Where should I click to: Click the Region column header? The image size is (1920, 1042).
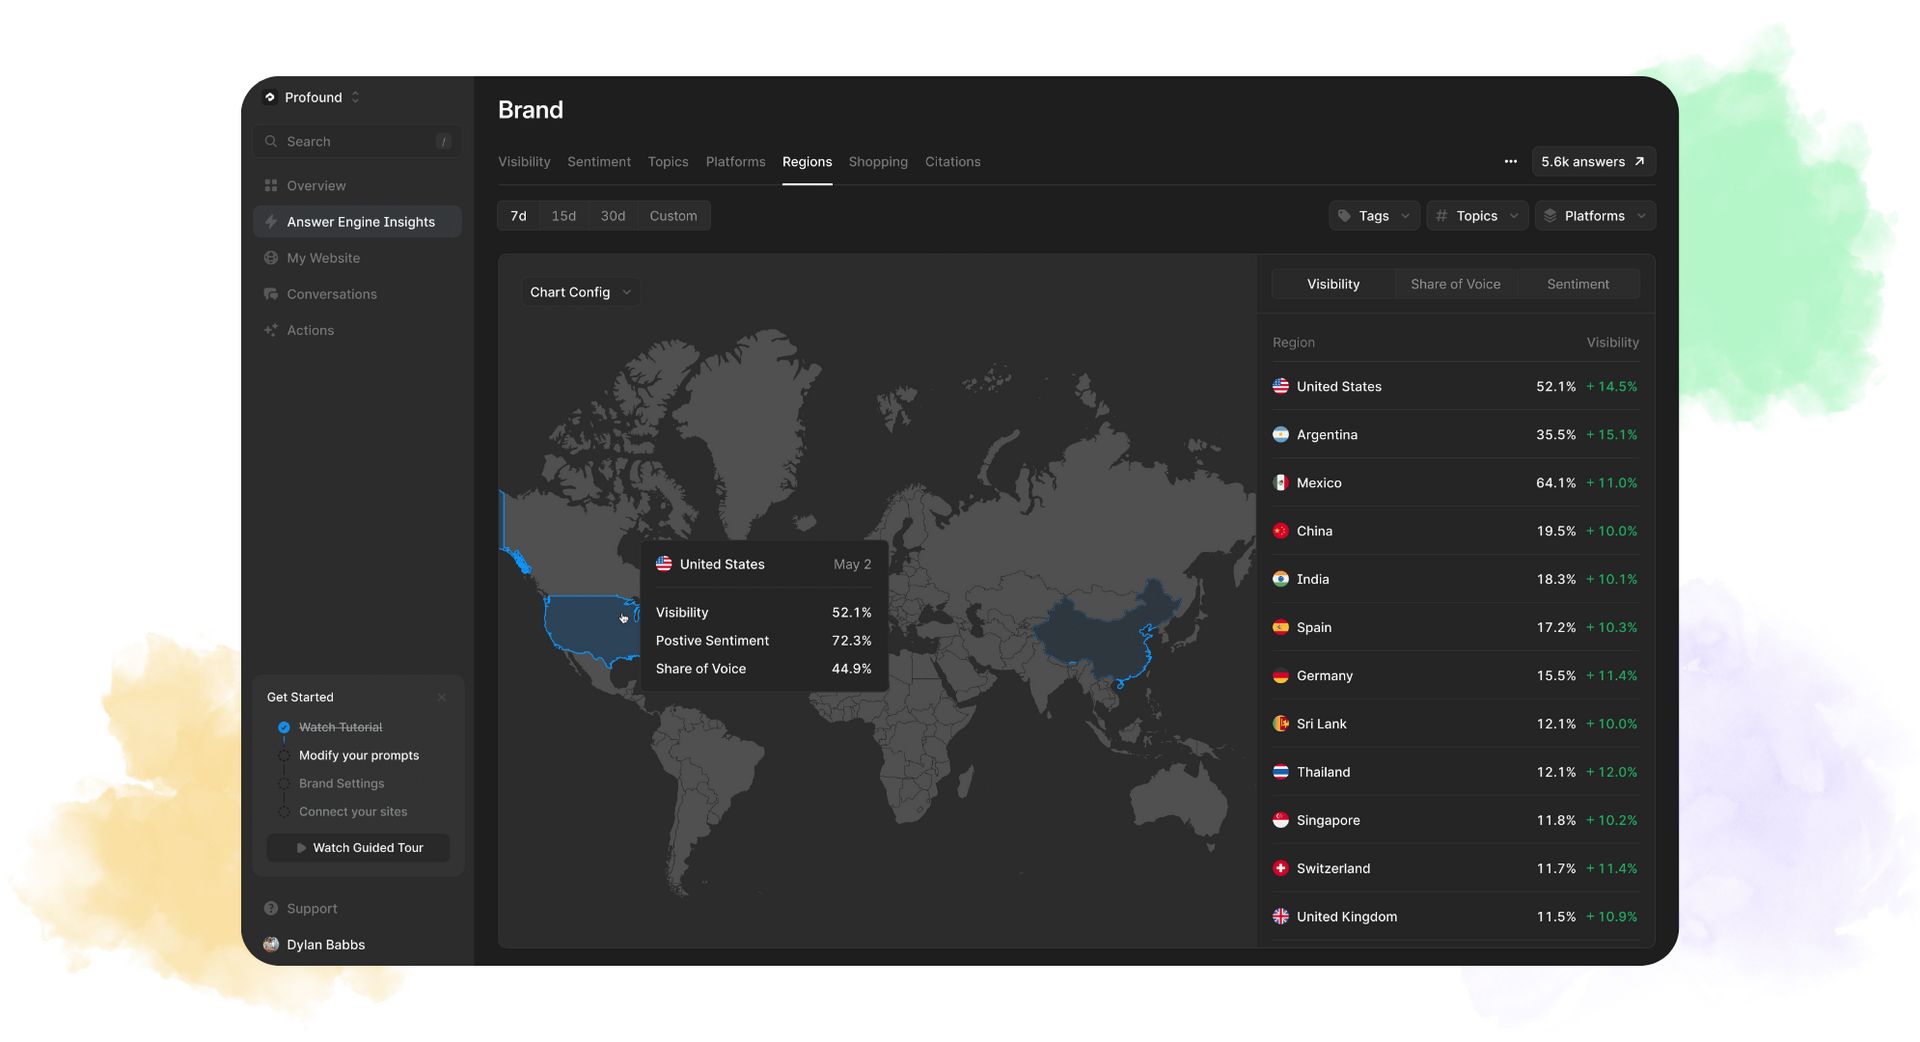tap(1294, 343)
